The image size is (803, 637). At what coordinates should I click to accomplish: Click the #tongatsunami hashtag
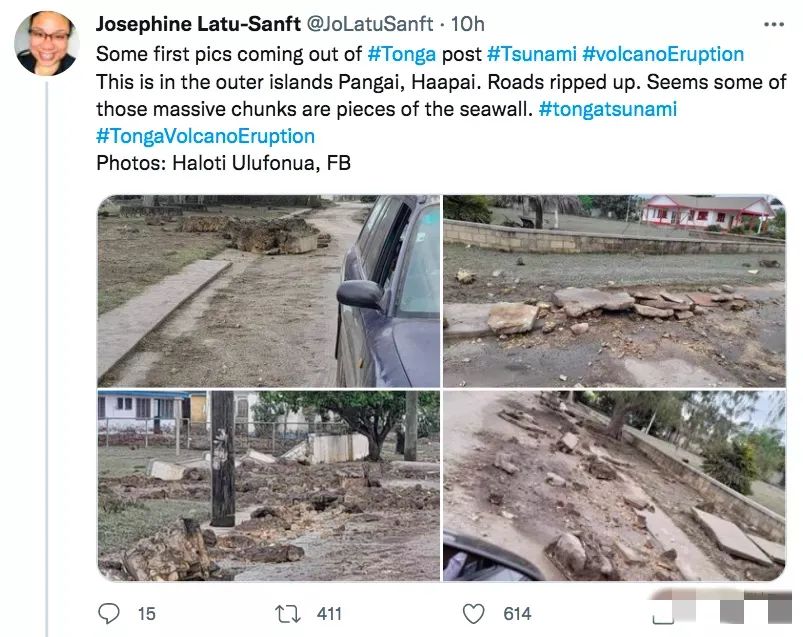point(608,109)
